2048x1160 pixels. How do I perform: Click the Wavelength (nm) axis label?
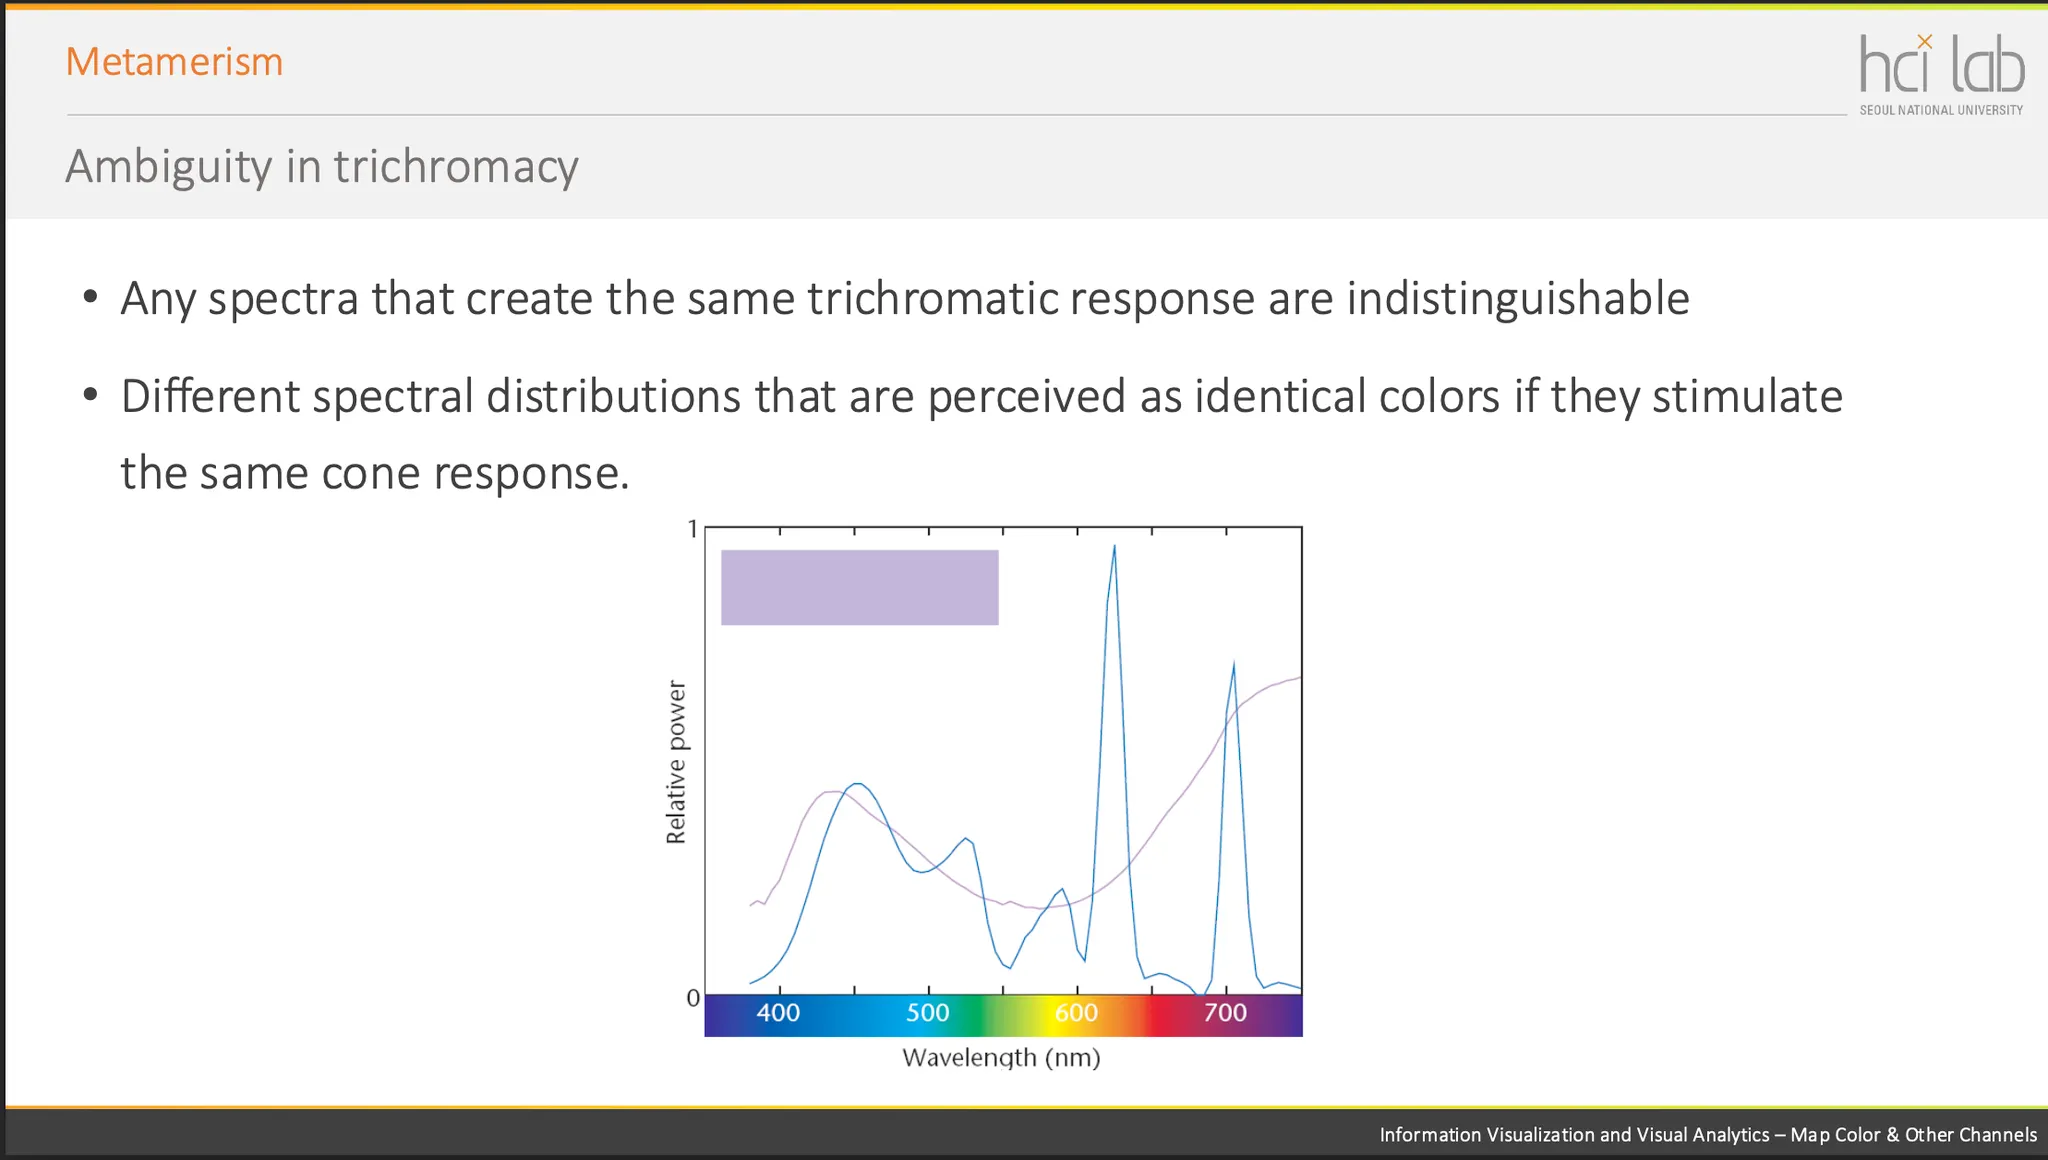[1001, 1058]
